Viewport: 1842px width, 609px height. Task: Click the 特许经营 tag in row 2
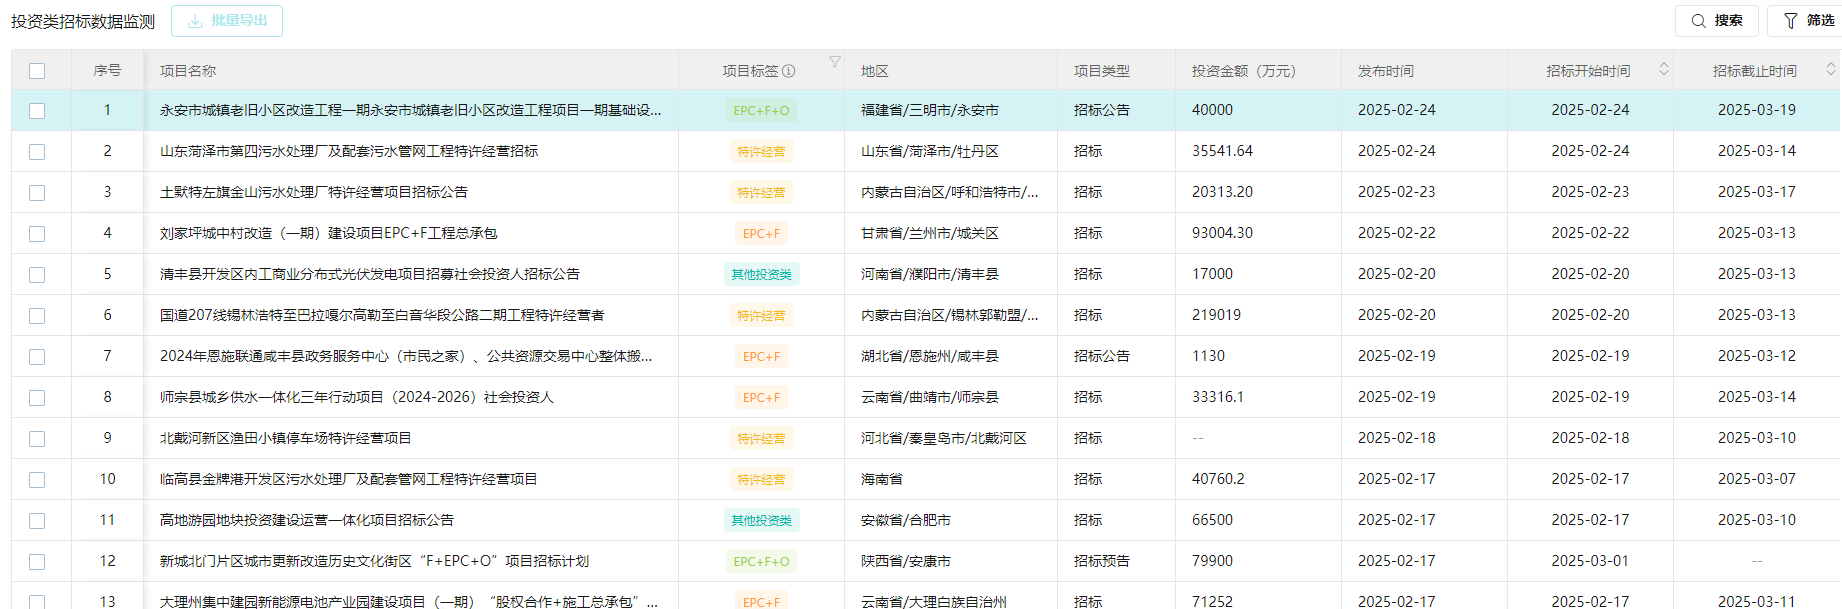coord(761,152)
